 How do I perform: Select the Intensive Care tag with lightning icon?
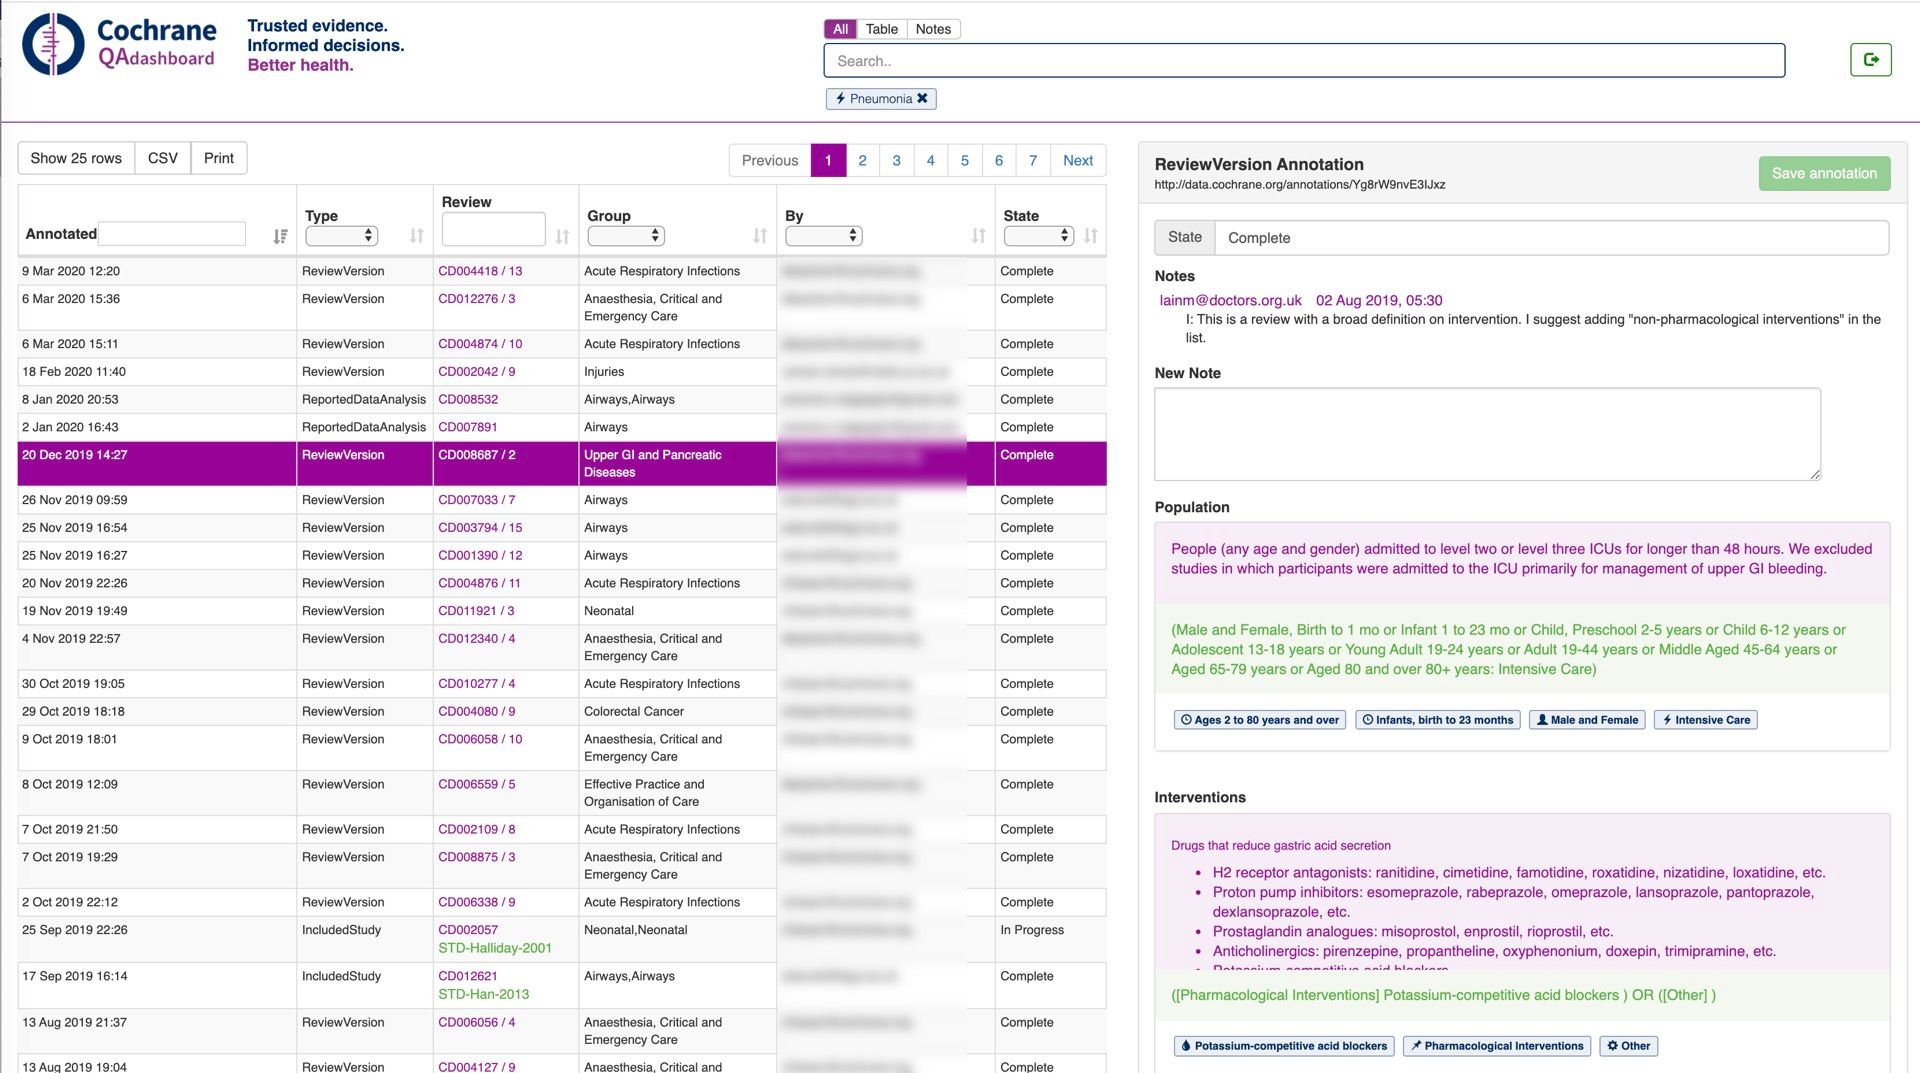[x=1705, y=719]
